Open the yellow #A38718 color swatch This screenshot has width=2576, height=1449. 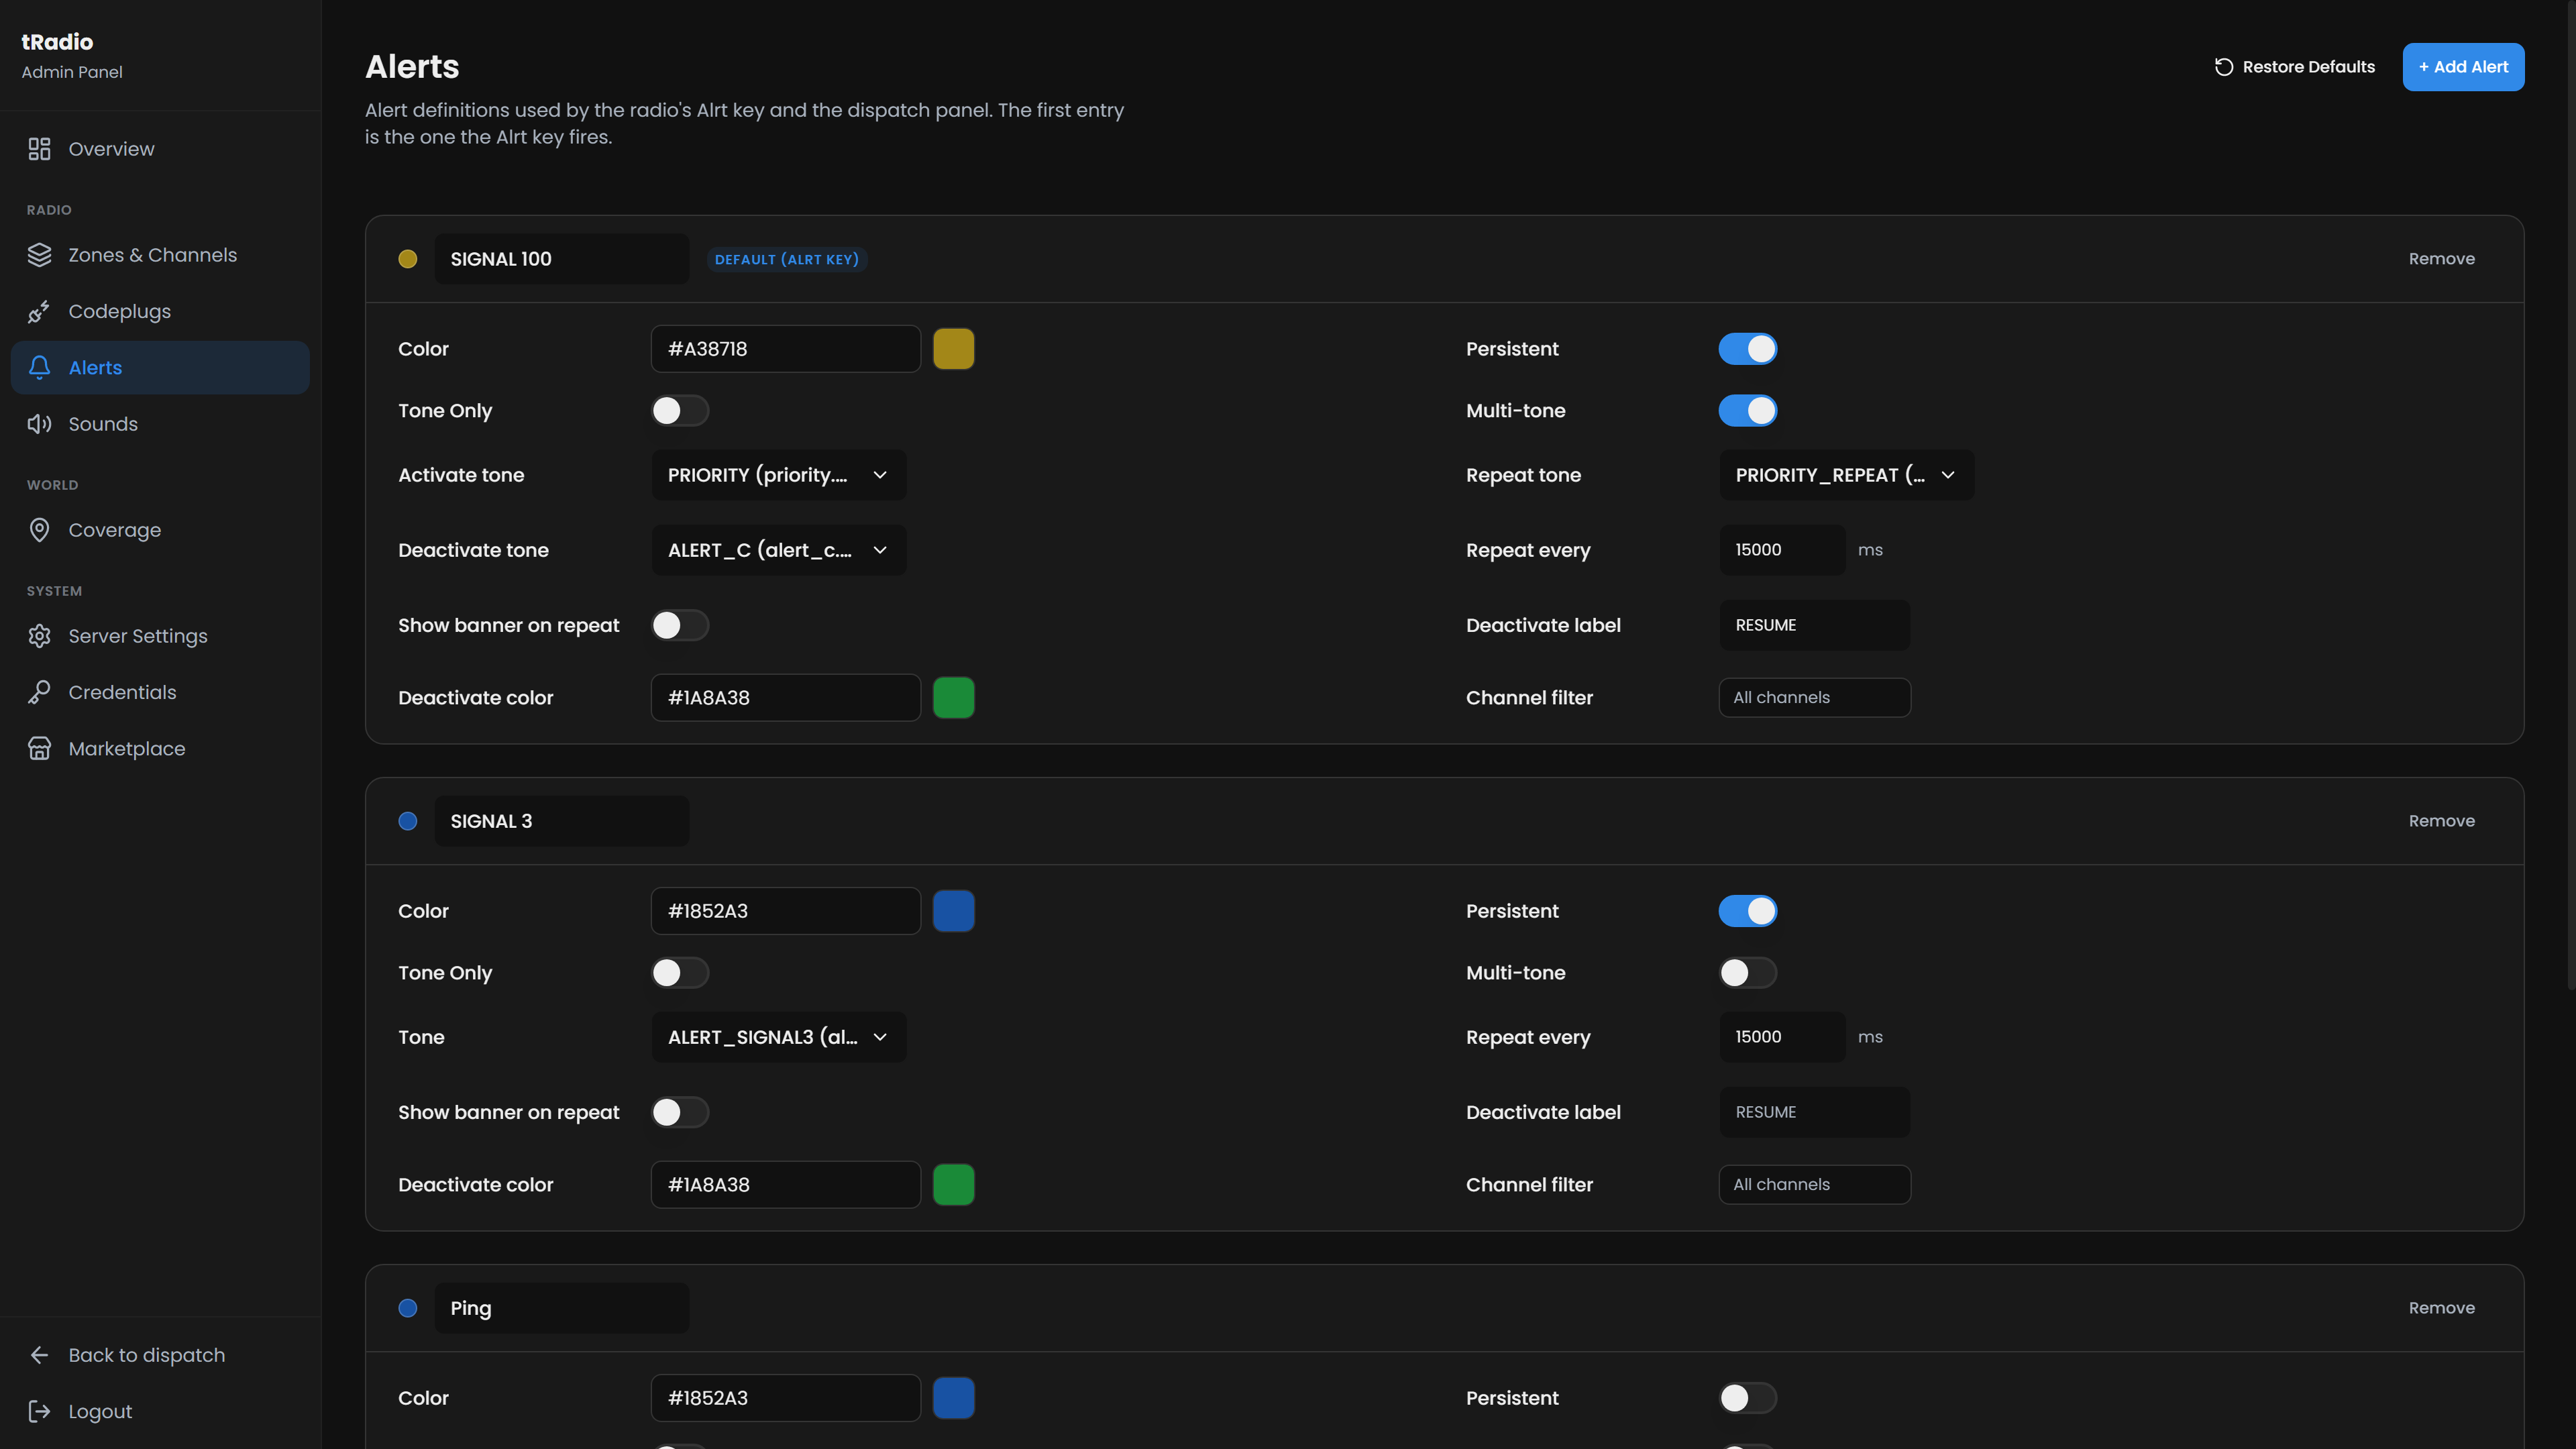point(953,349)
